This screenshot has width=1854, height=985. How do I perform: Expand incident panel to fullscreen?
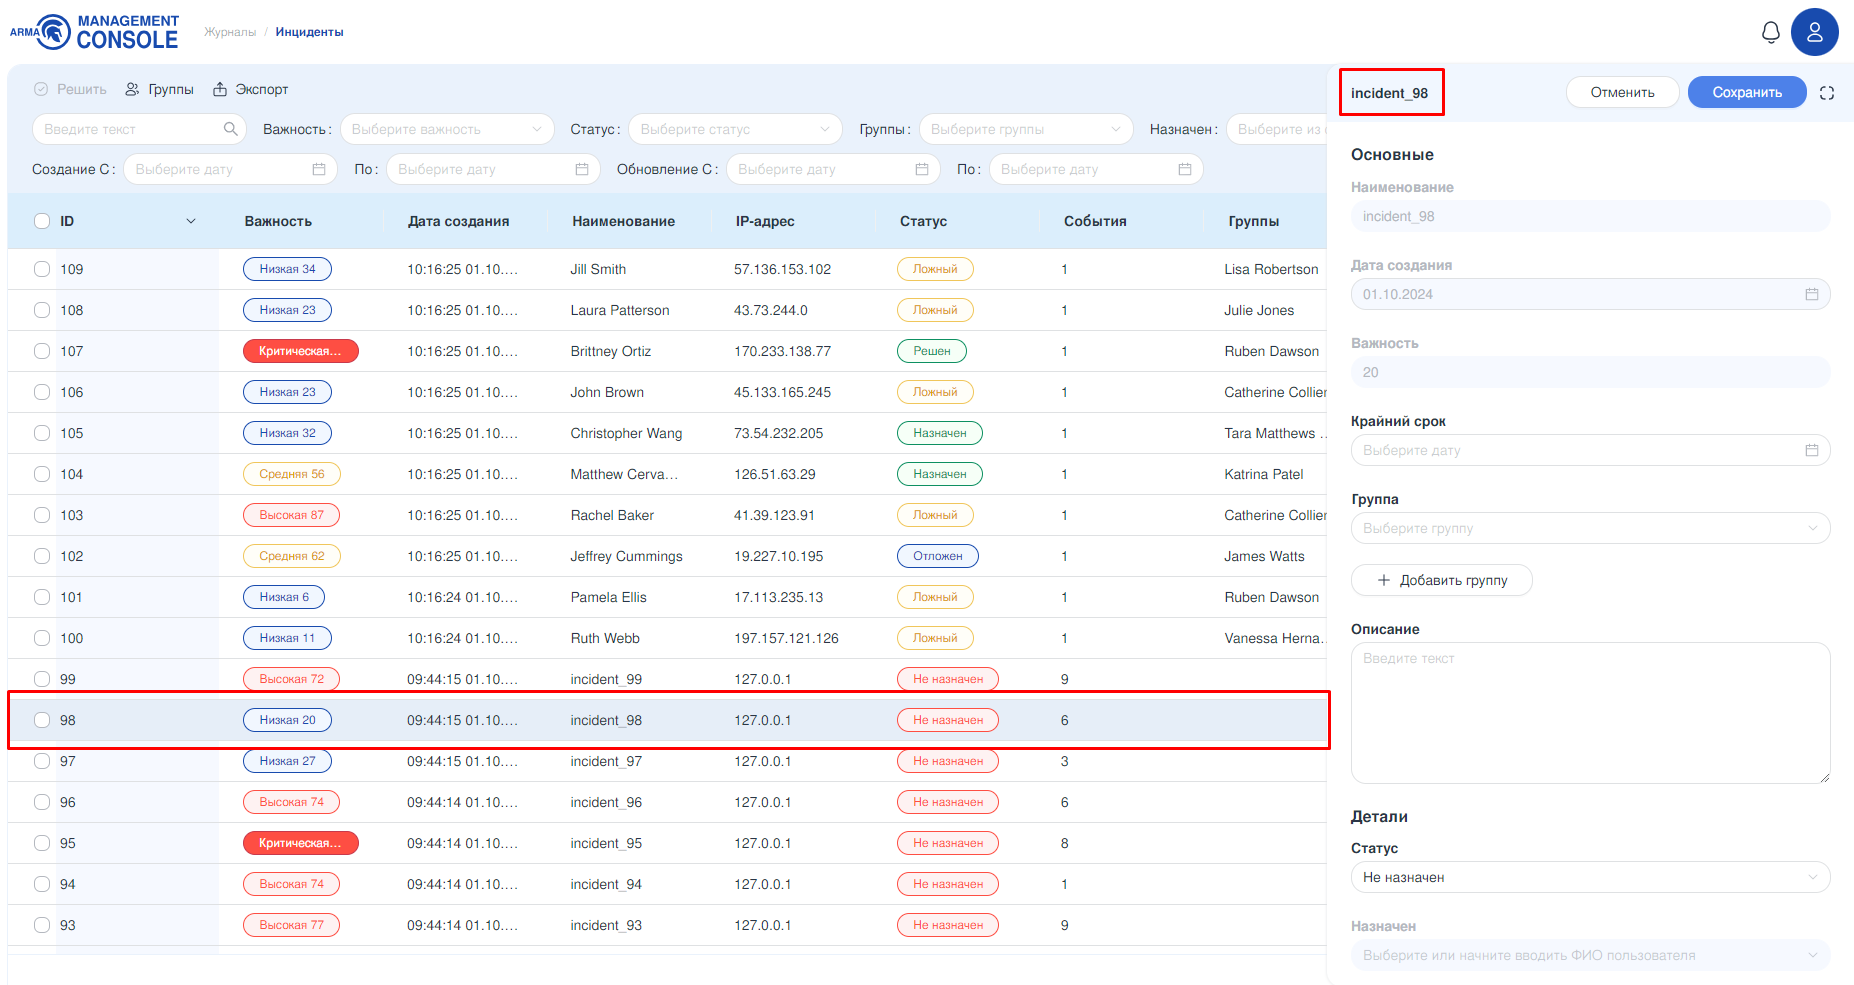[1826, 93]
